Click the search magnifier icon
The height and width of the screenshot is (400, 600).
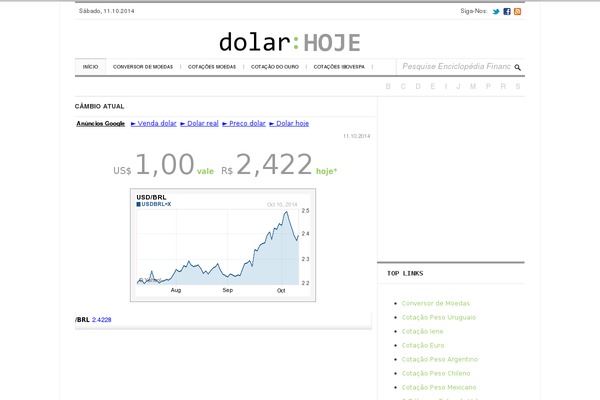click(518, 68)
